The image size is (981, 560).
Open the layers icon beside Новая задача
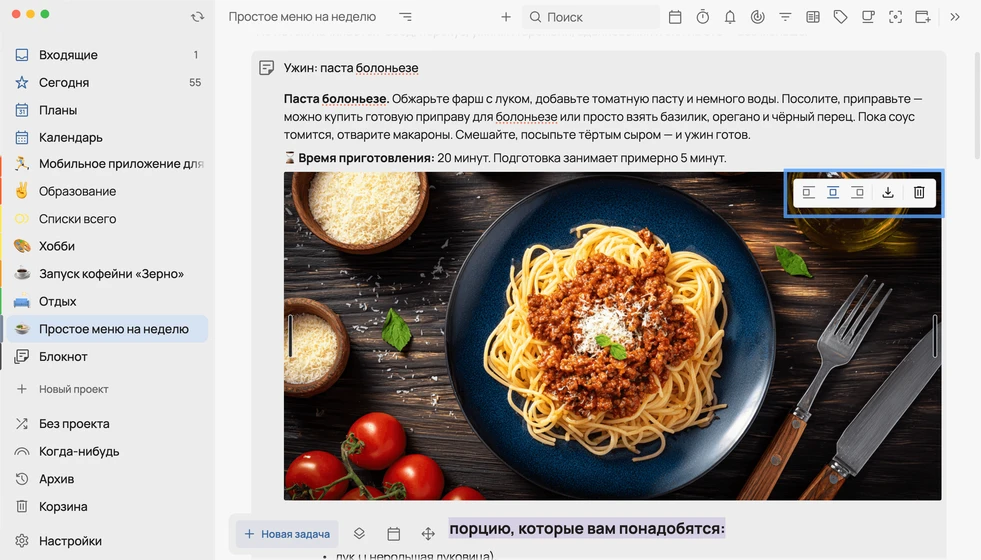(x=359, y=534)
